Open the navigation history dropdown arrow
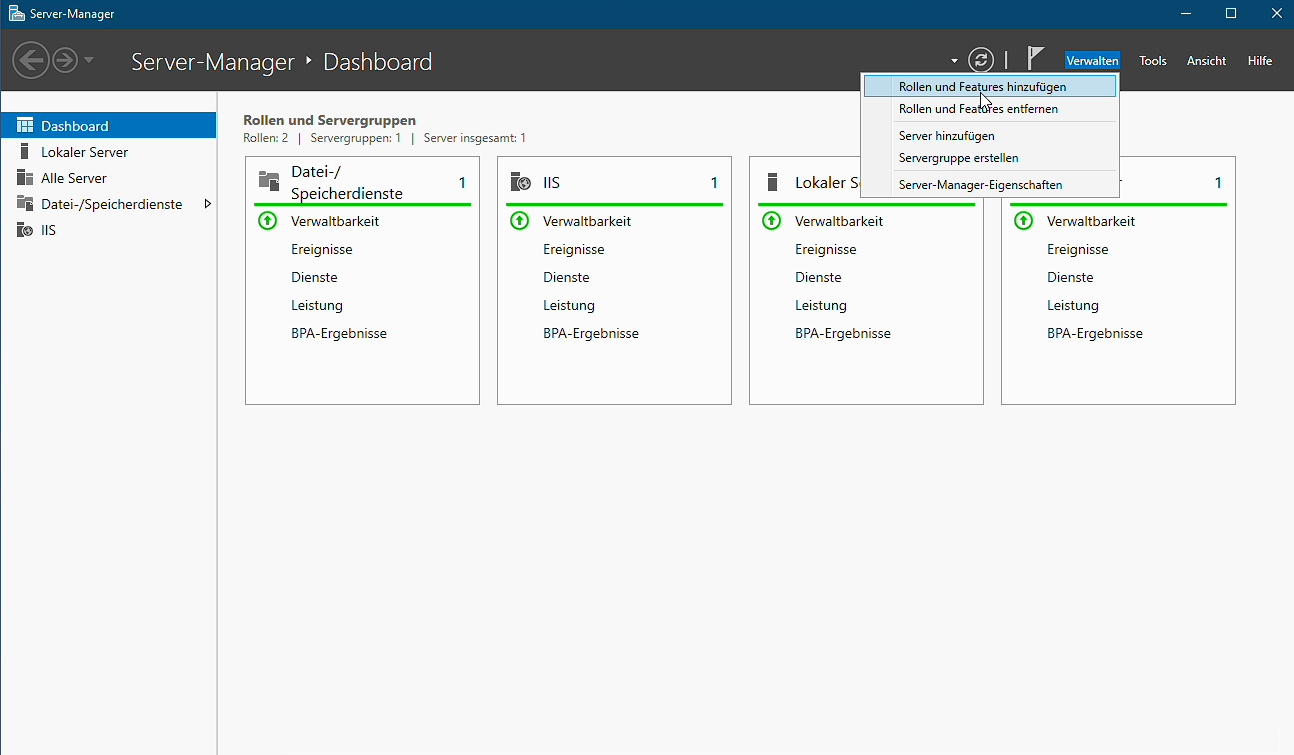This screenshot has height=755, width=1294. pos(89,60)
